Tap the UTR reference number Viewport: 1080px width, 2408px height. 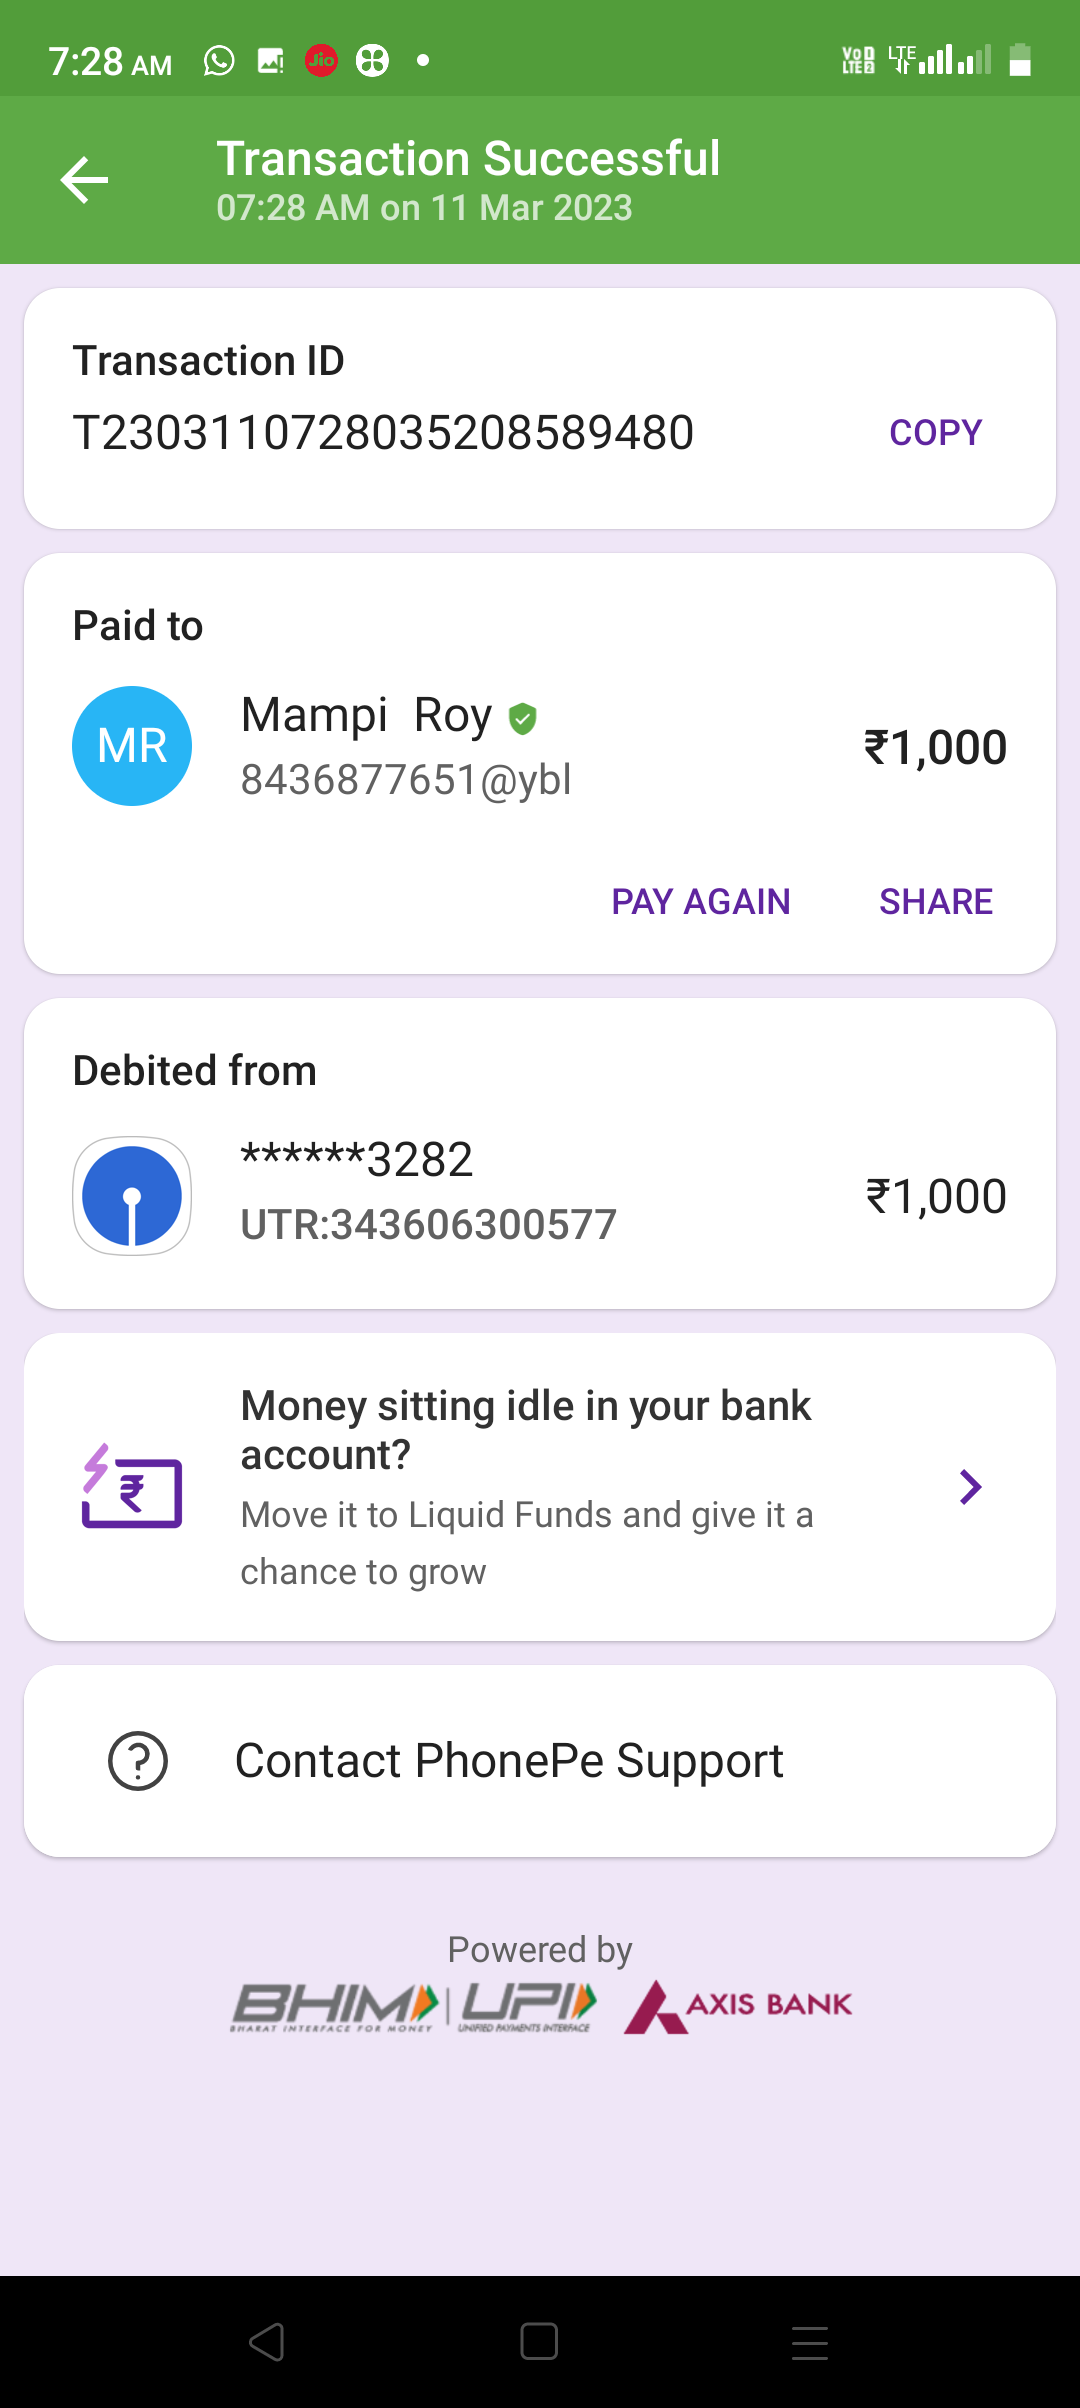(x=428, y=1225)
